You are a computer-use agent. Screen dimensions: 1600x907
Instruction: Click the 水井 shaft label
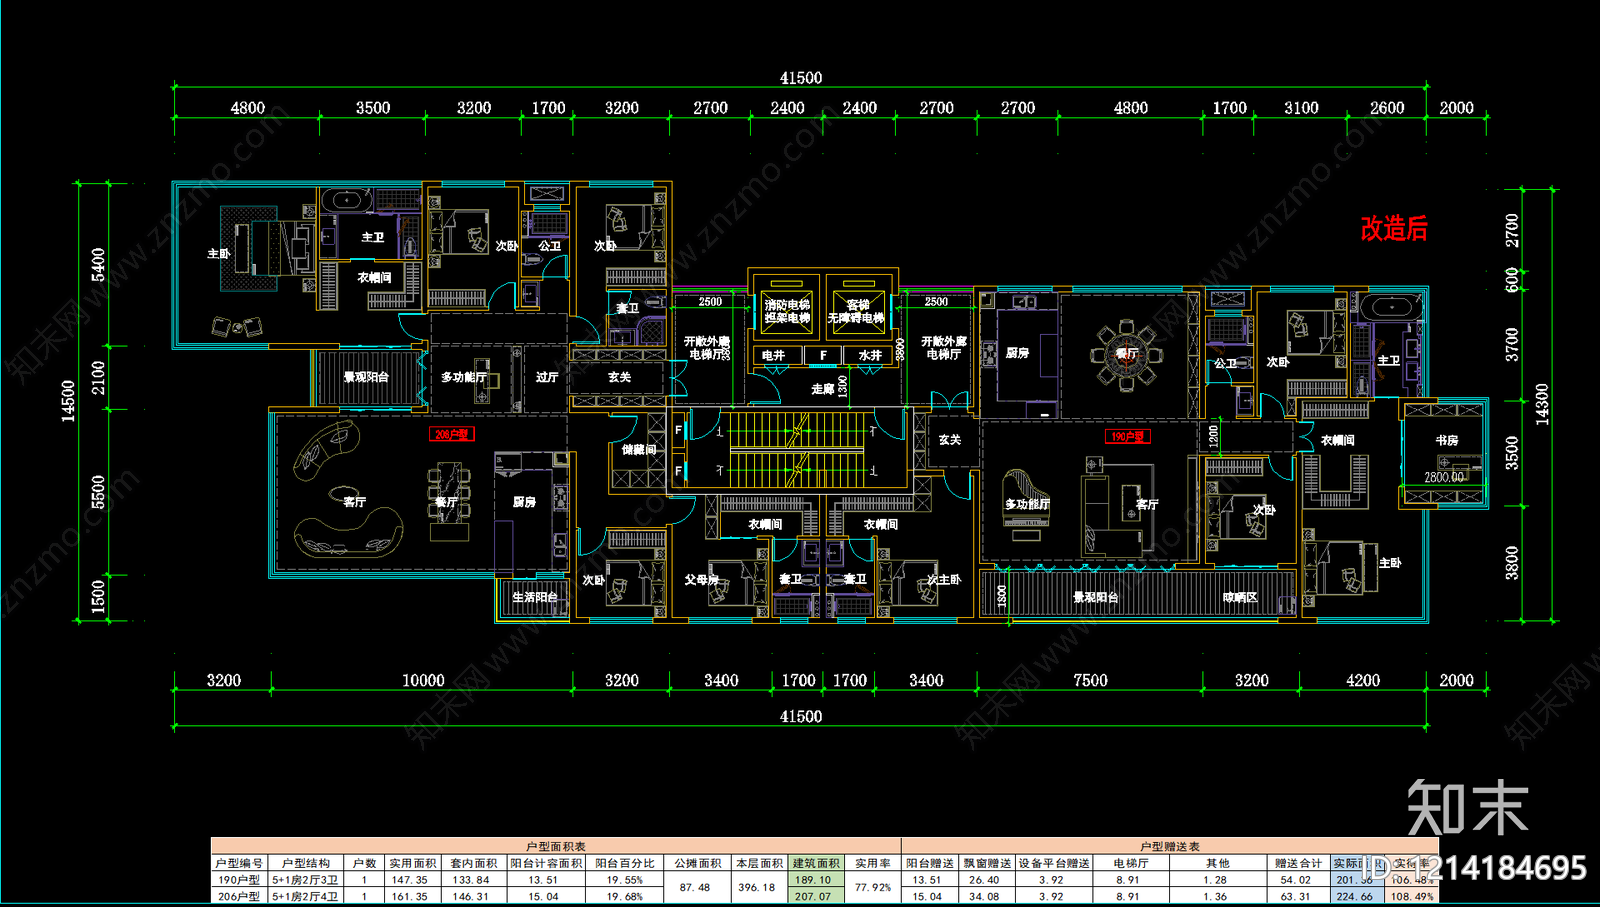(870, 355)
